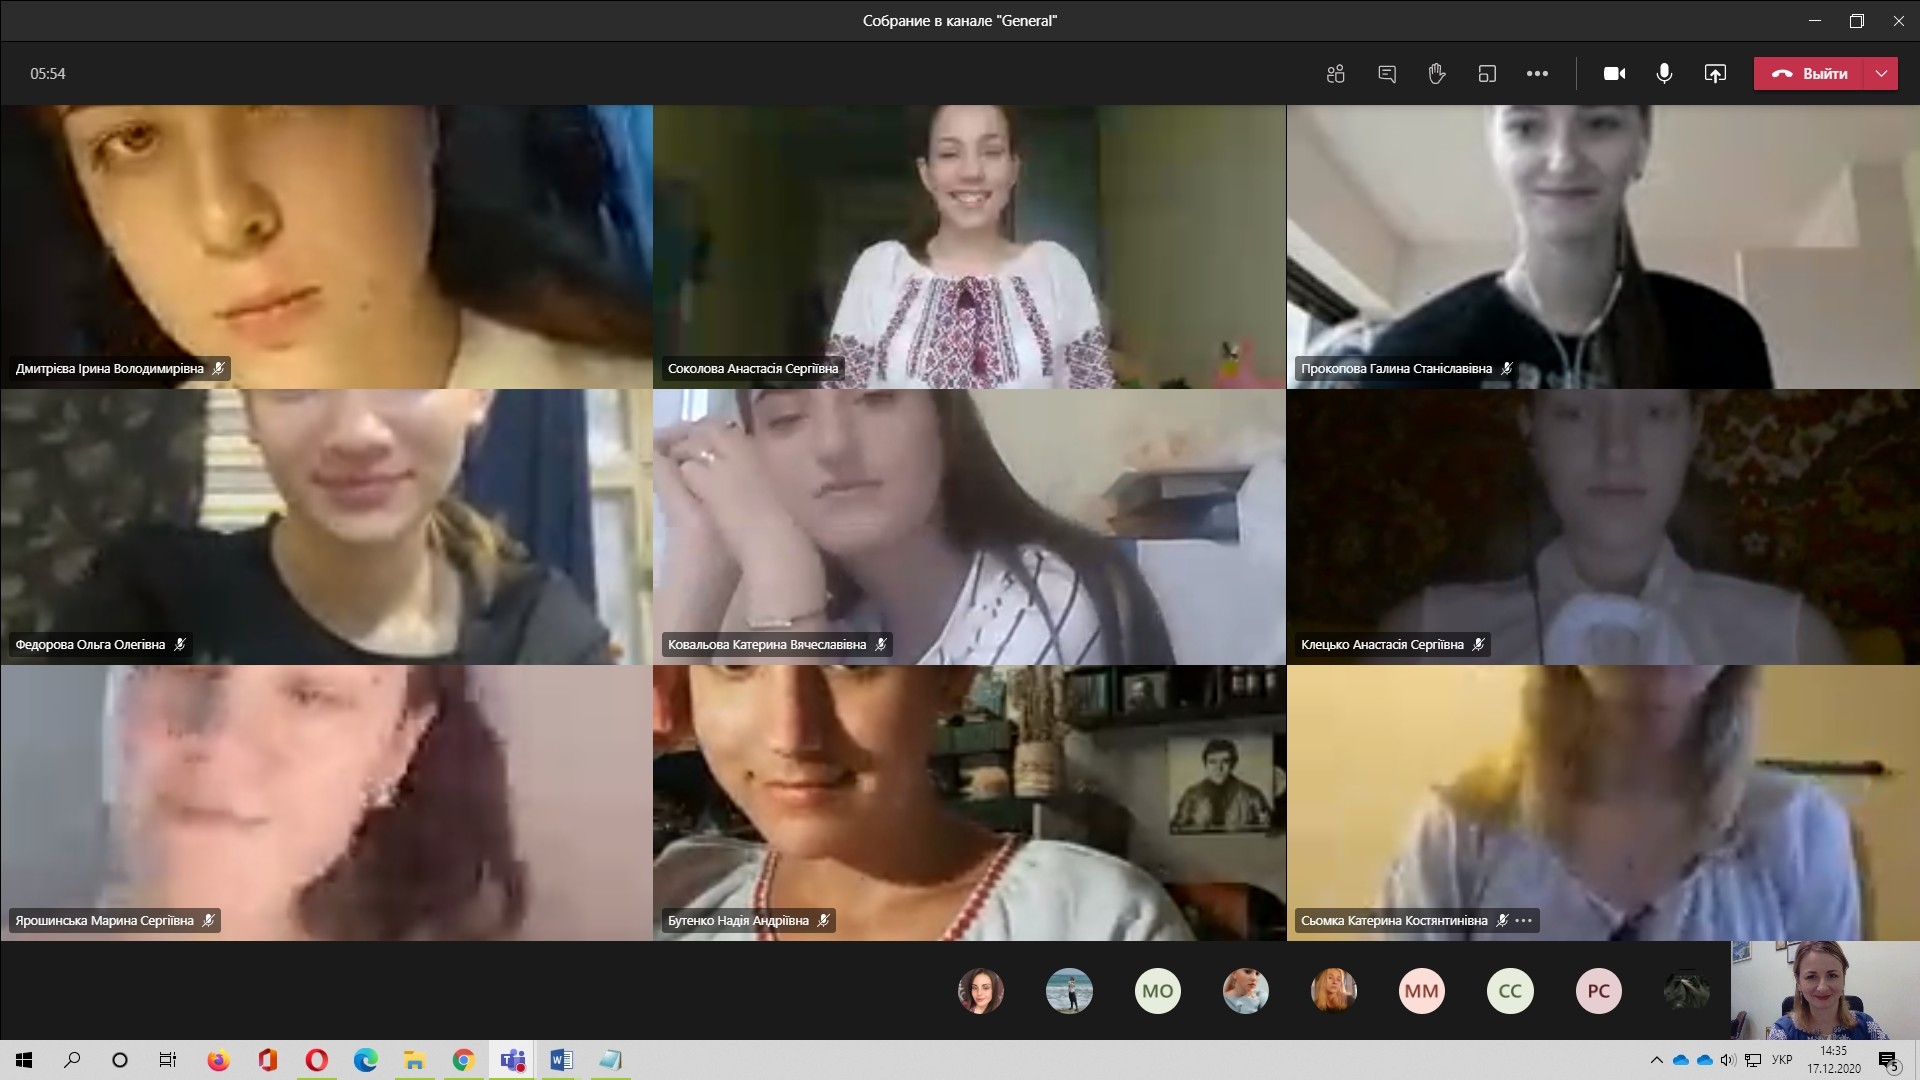Toggle the microphone mute
The image size is (1920, 1080).
click(x=1664, y=74)
